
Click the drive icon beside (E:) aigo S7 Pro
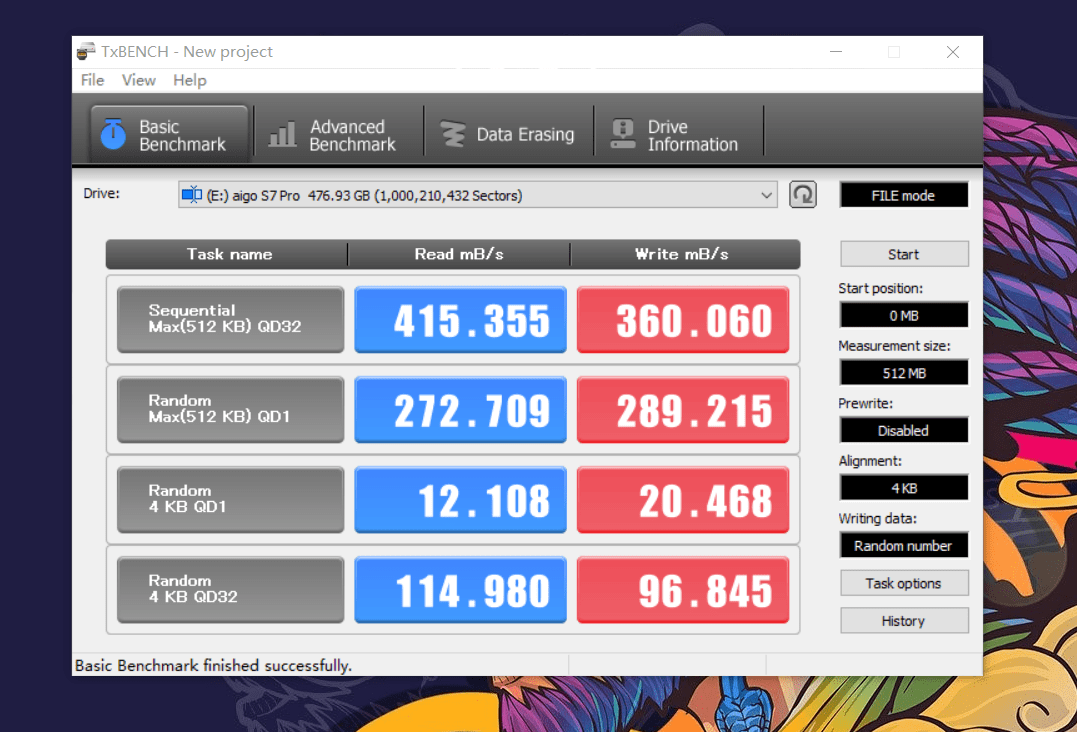coord(192,195)
